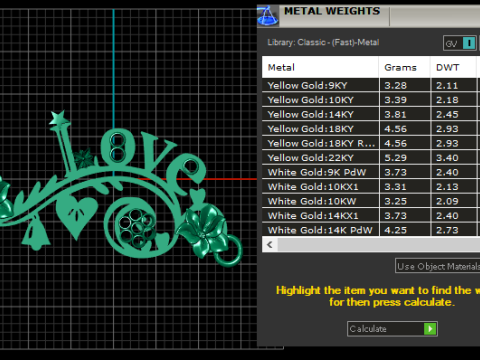This screenshot has width=480, height=360.
Task: Click the Calculate button
Action: (392, 329)
